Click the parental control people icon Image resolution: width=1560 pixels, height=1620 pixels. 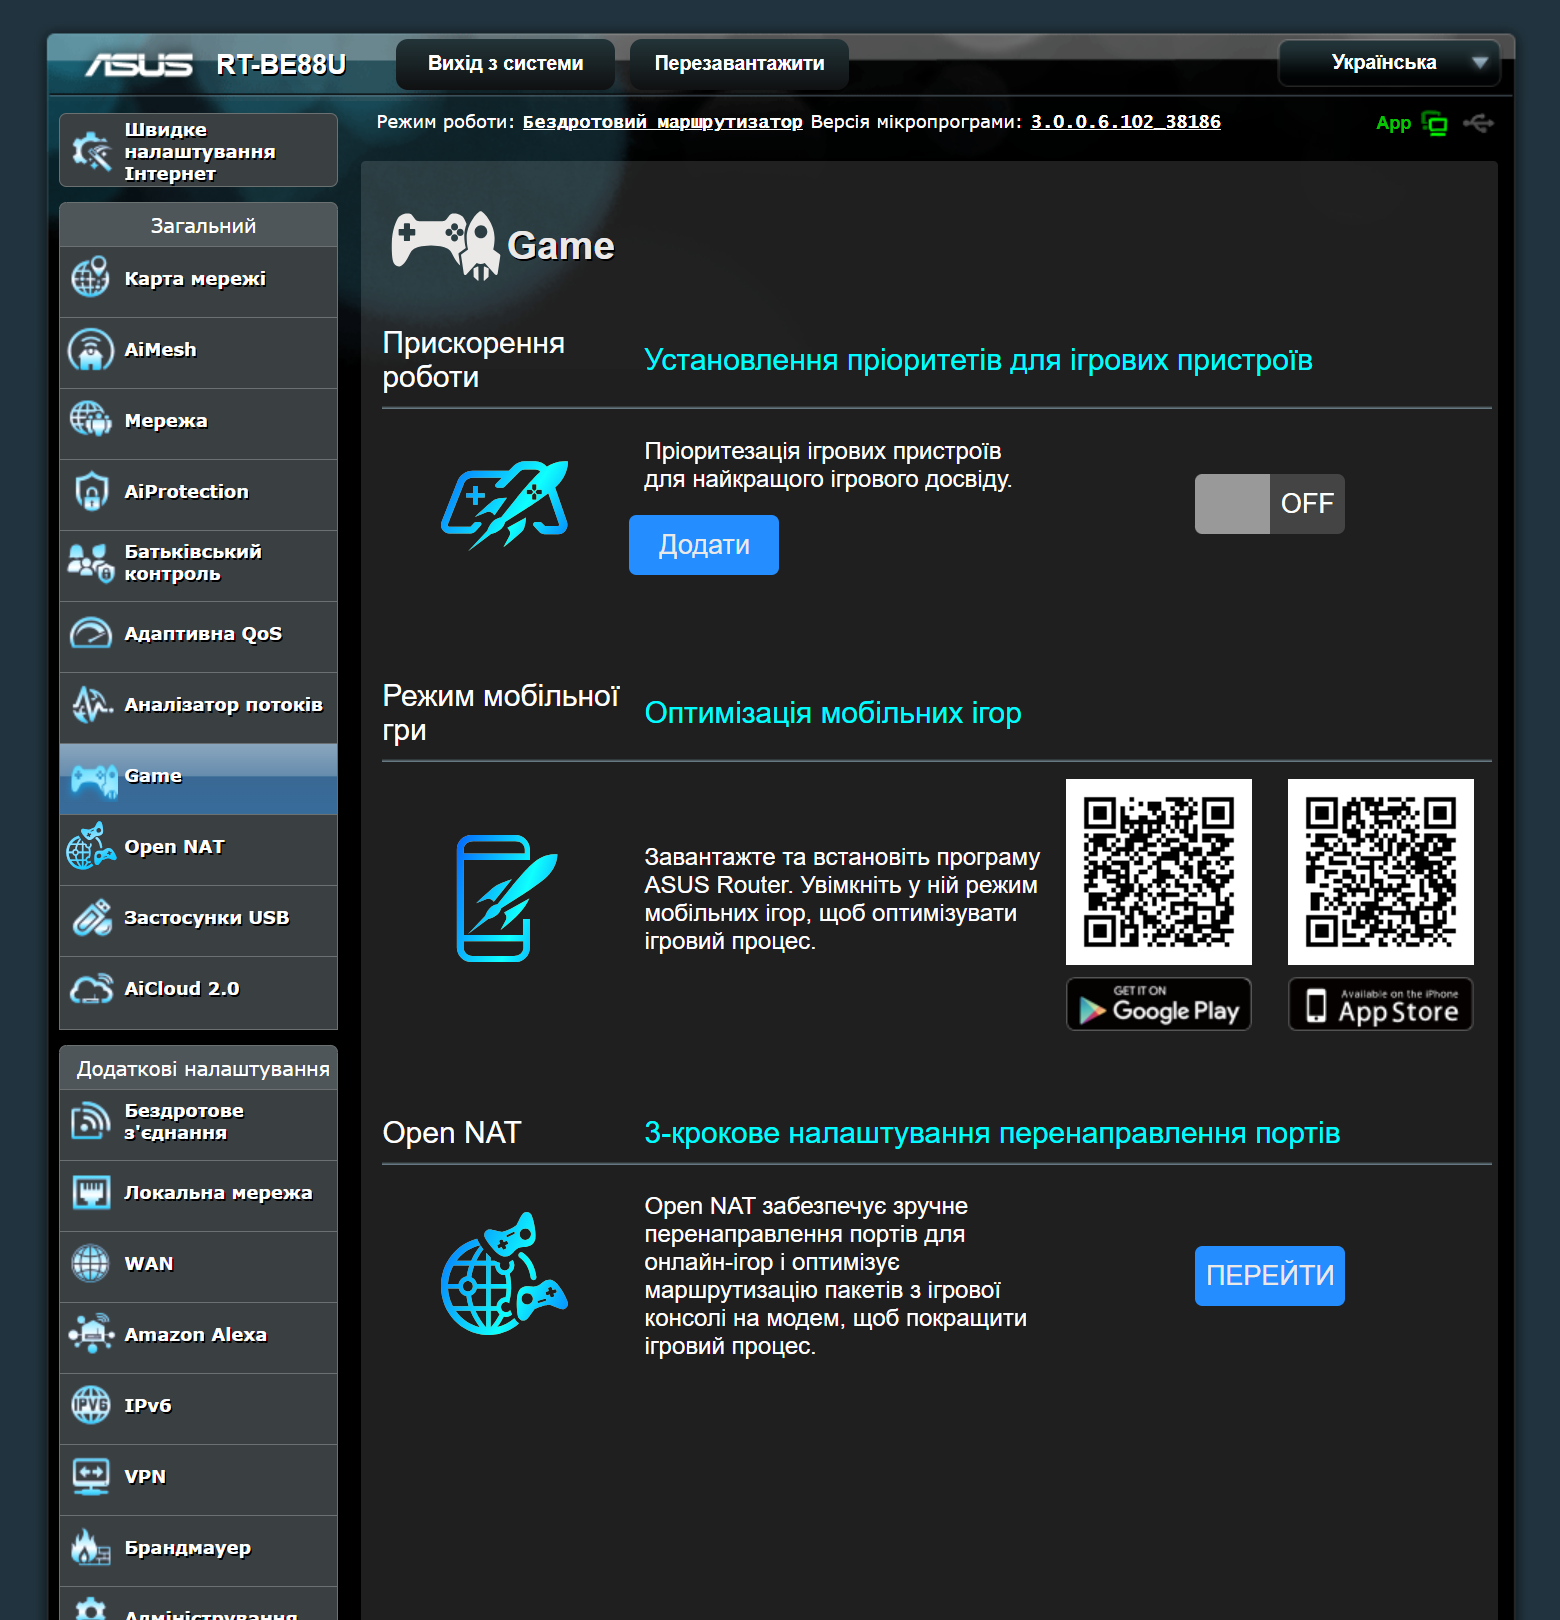click(x=90, y=562)
